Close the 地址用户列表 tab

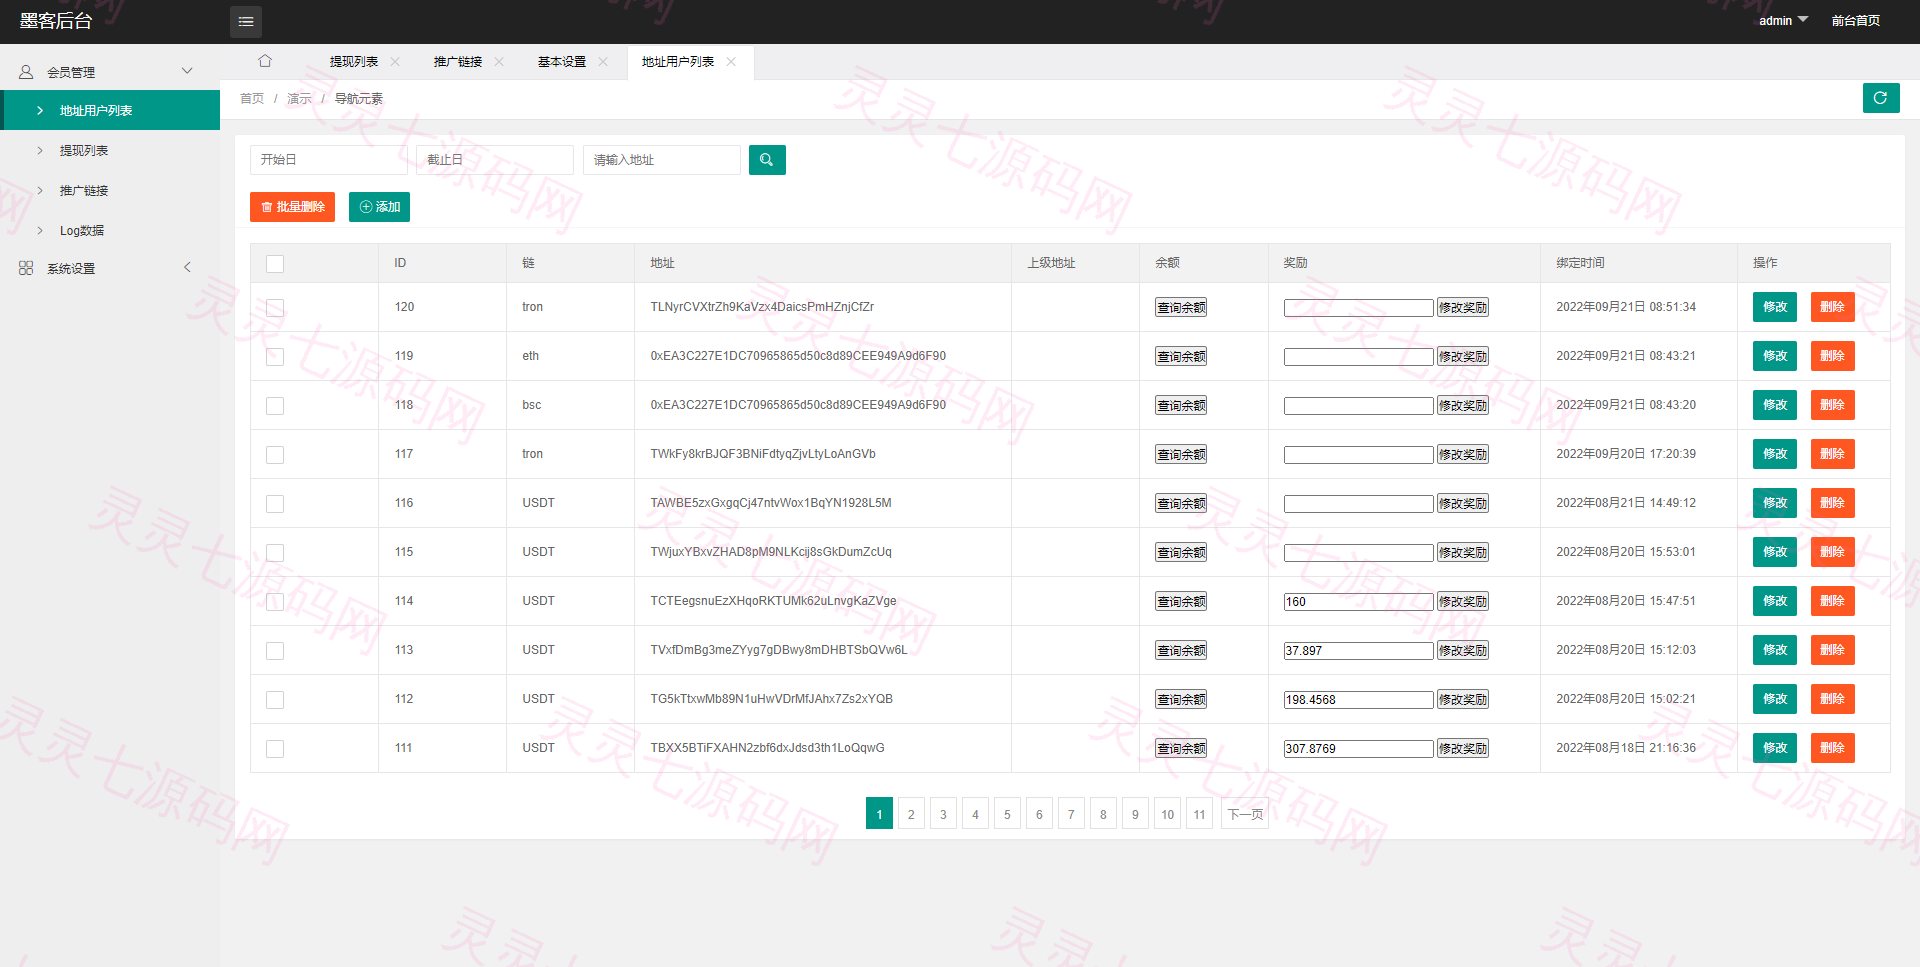click(x=731, y=62)
